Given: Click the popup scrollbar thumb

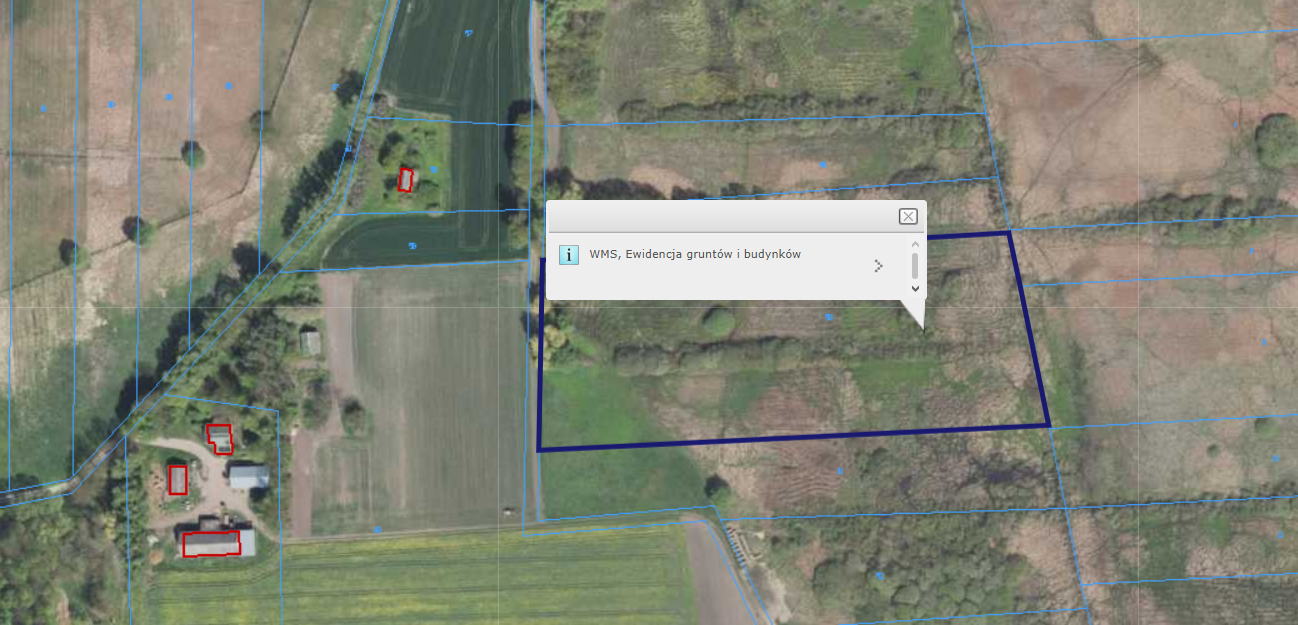Looking at the screenshot, I should tap(914, 265).
